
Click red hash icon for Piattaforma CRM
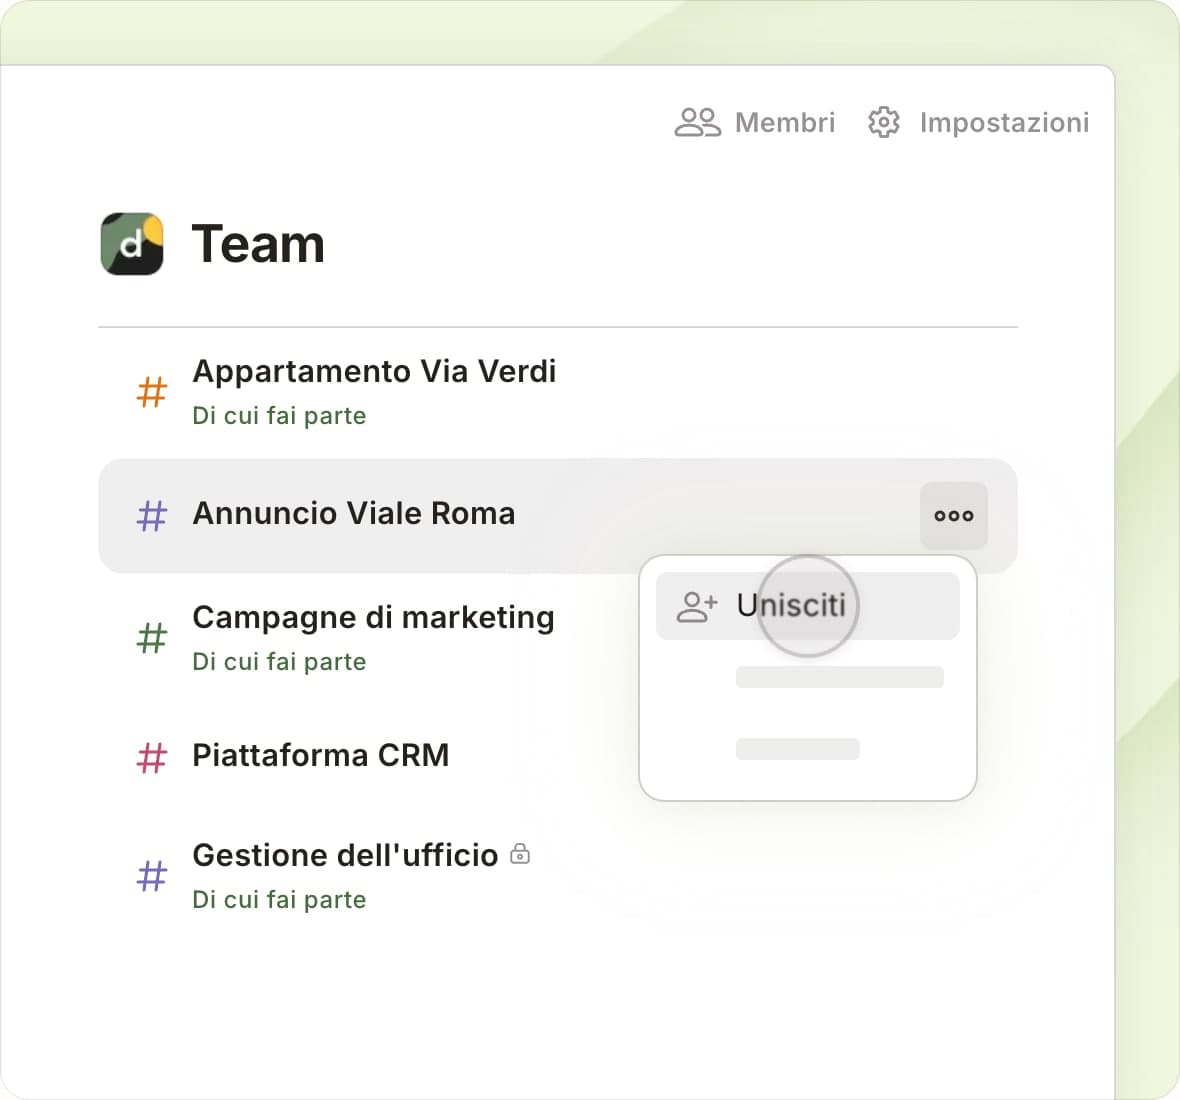pos(151,757)
